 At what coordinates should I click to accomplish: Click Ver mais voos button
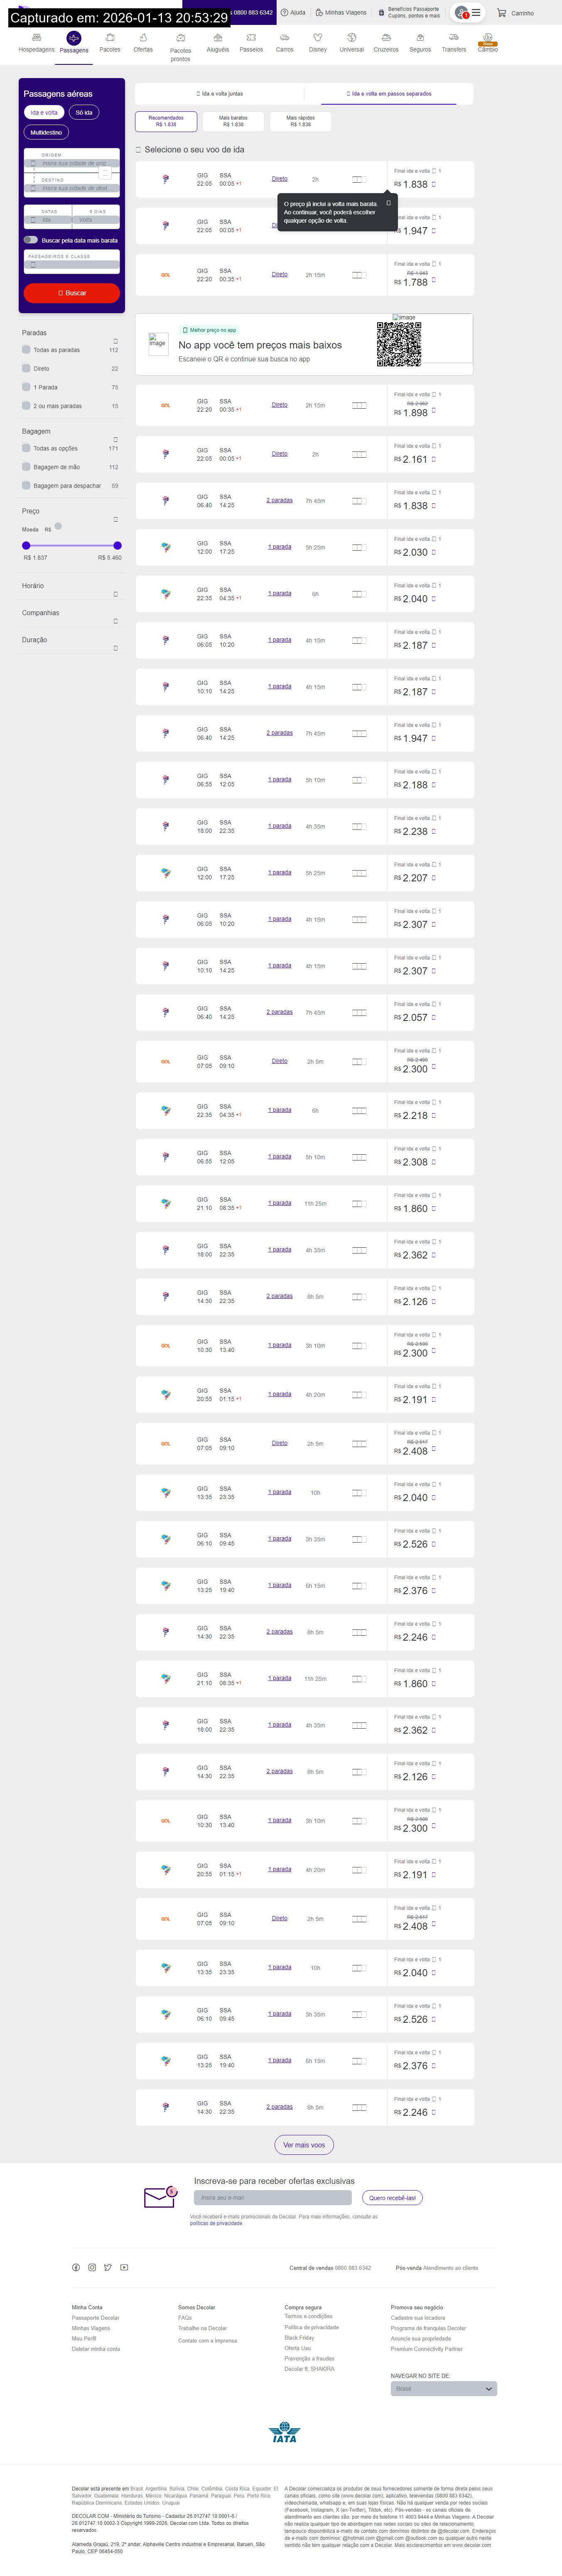point(304,2145)
